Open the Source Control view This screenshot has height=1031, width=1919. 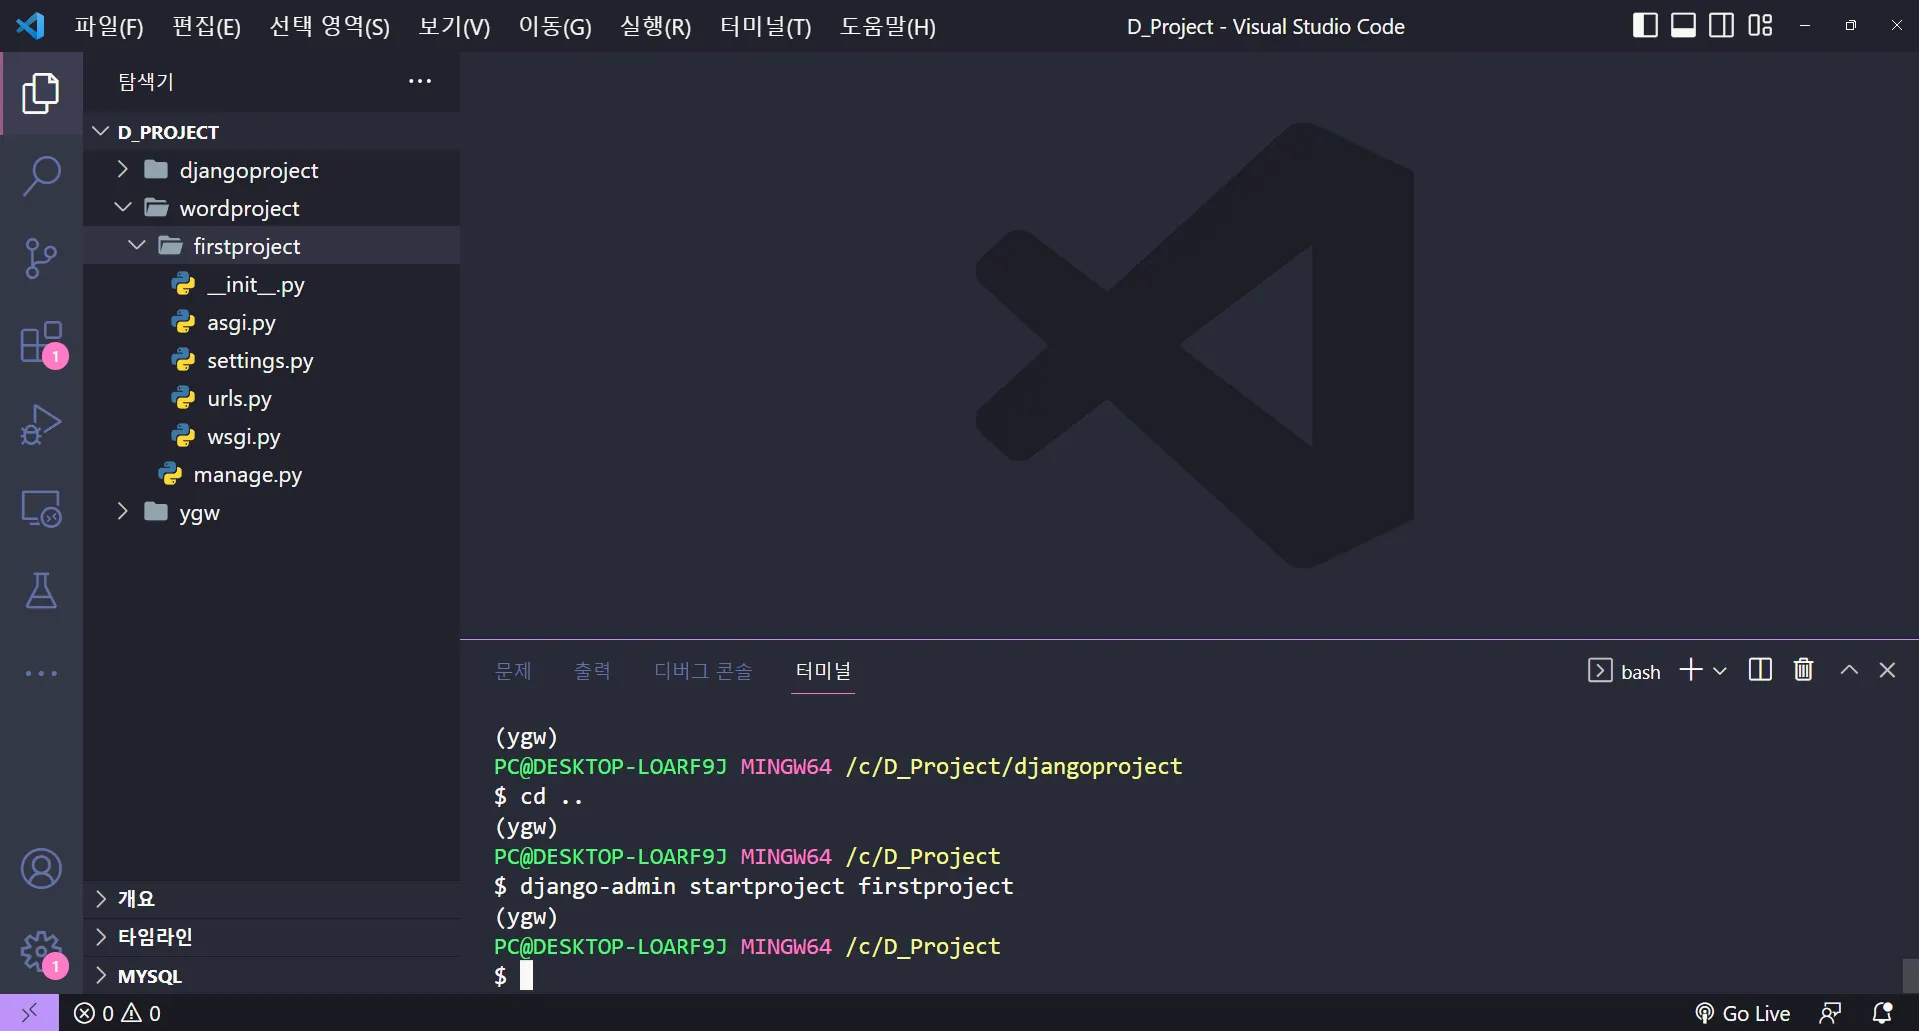41,259
